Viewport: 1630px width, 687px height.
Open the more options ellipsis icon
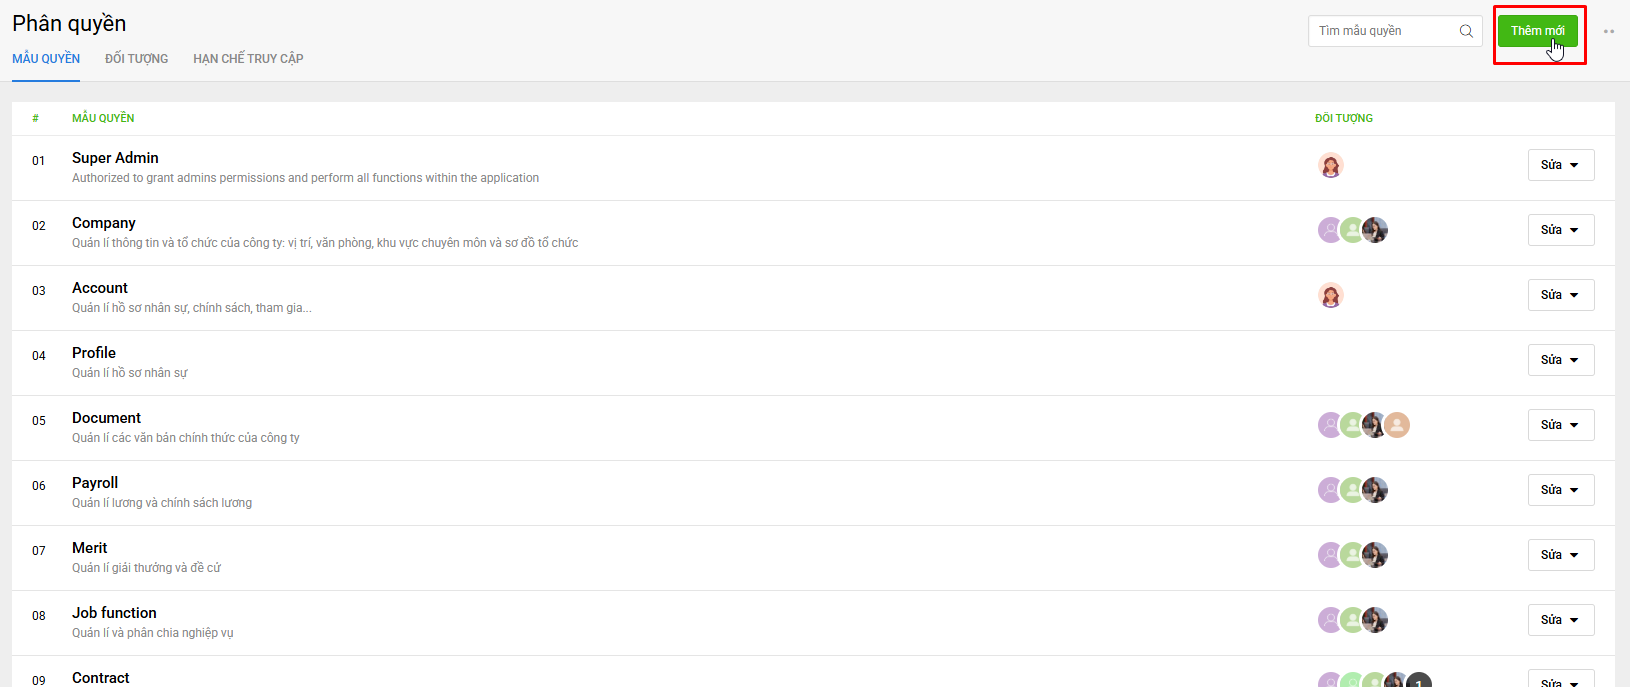pos(1609,31)
